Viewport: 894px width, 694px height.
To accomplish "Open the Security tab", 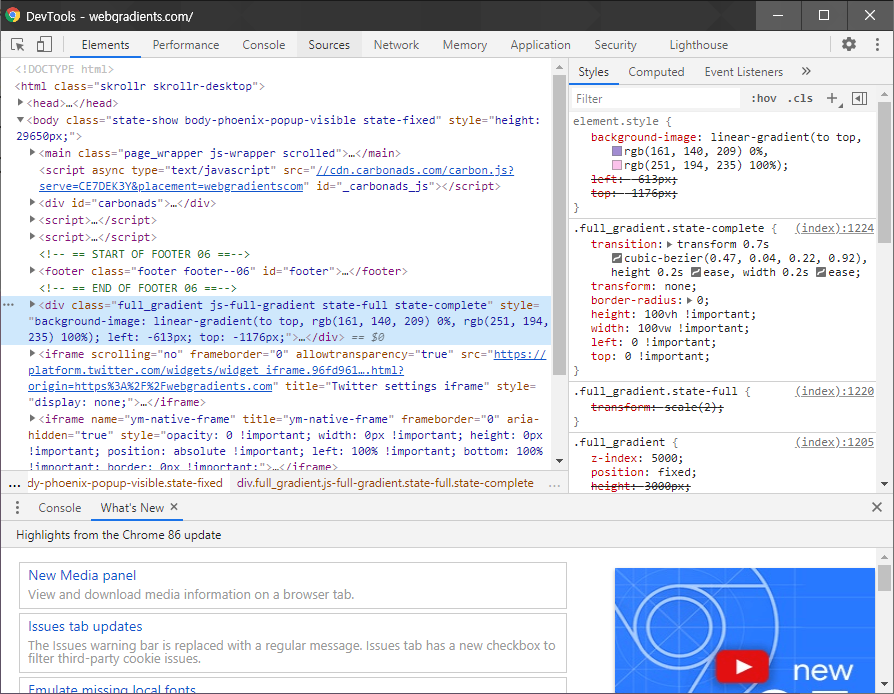I will (x=615, y=44).
